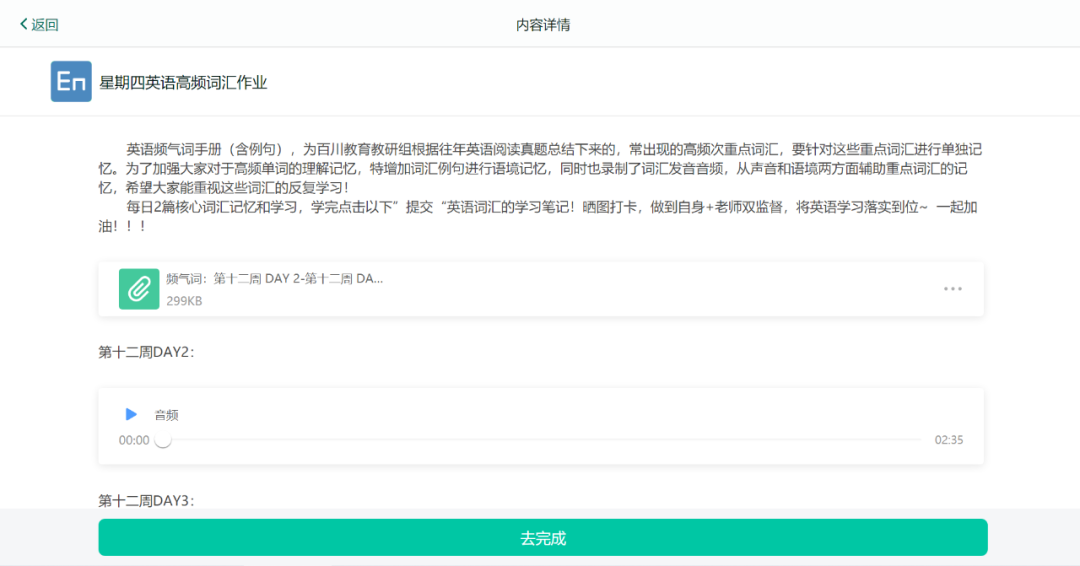Image resolution: width=1080 pixels, height=566 pixels.
Task: Click the blue En course icon
Action: pyautogui.click(x=71, y=81)
